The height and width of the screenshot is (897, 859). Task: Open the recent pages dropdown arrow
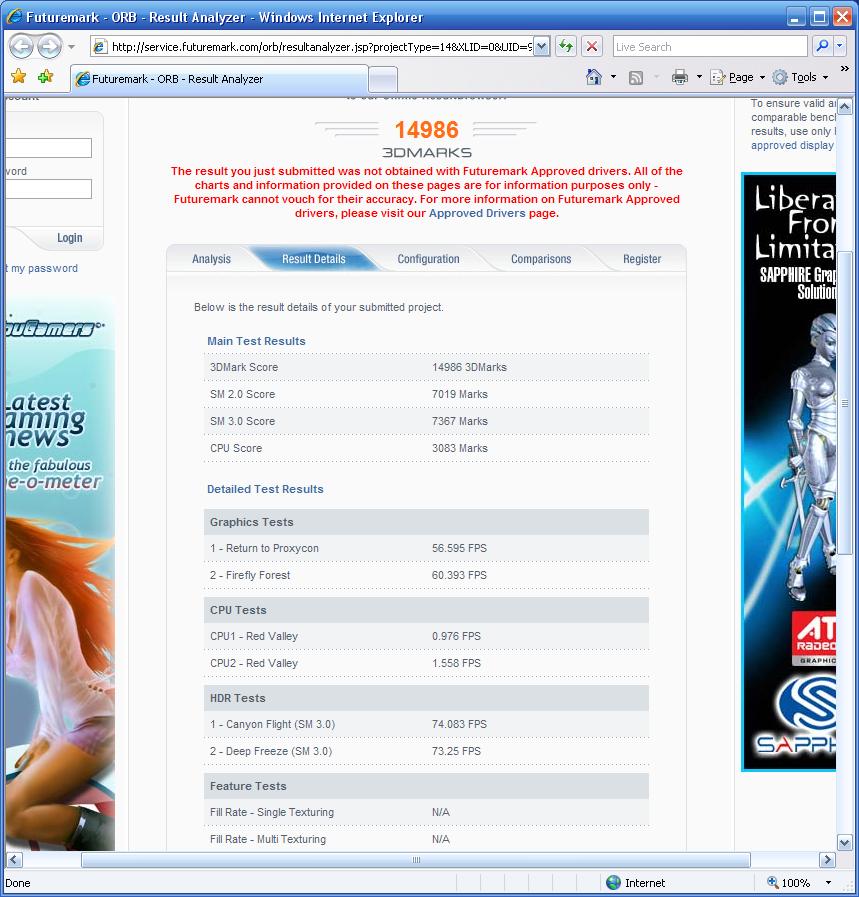(x=71, y=47)
